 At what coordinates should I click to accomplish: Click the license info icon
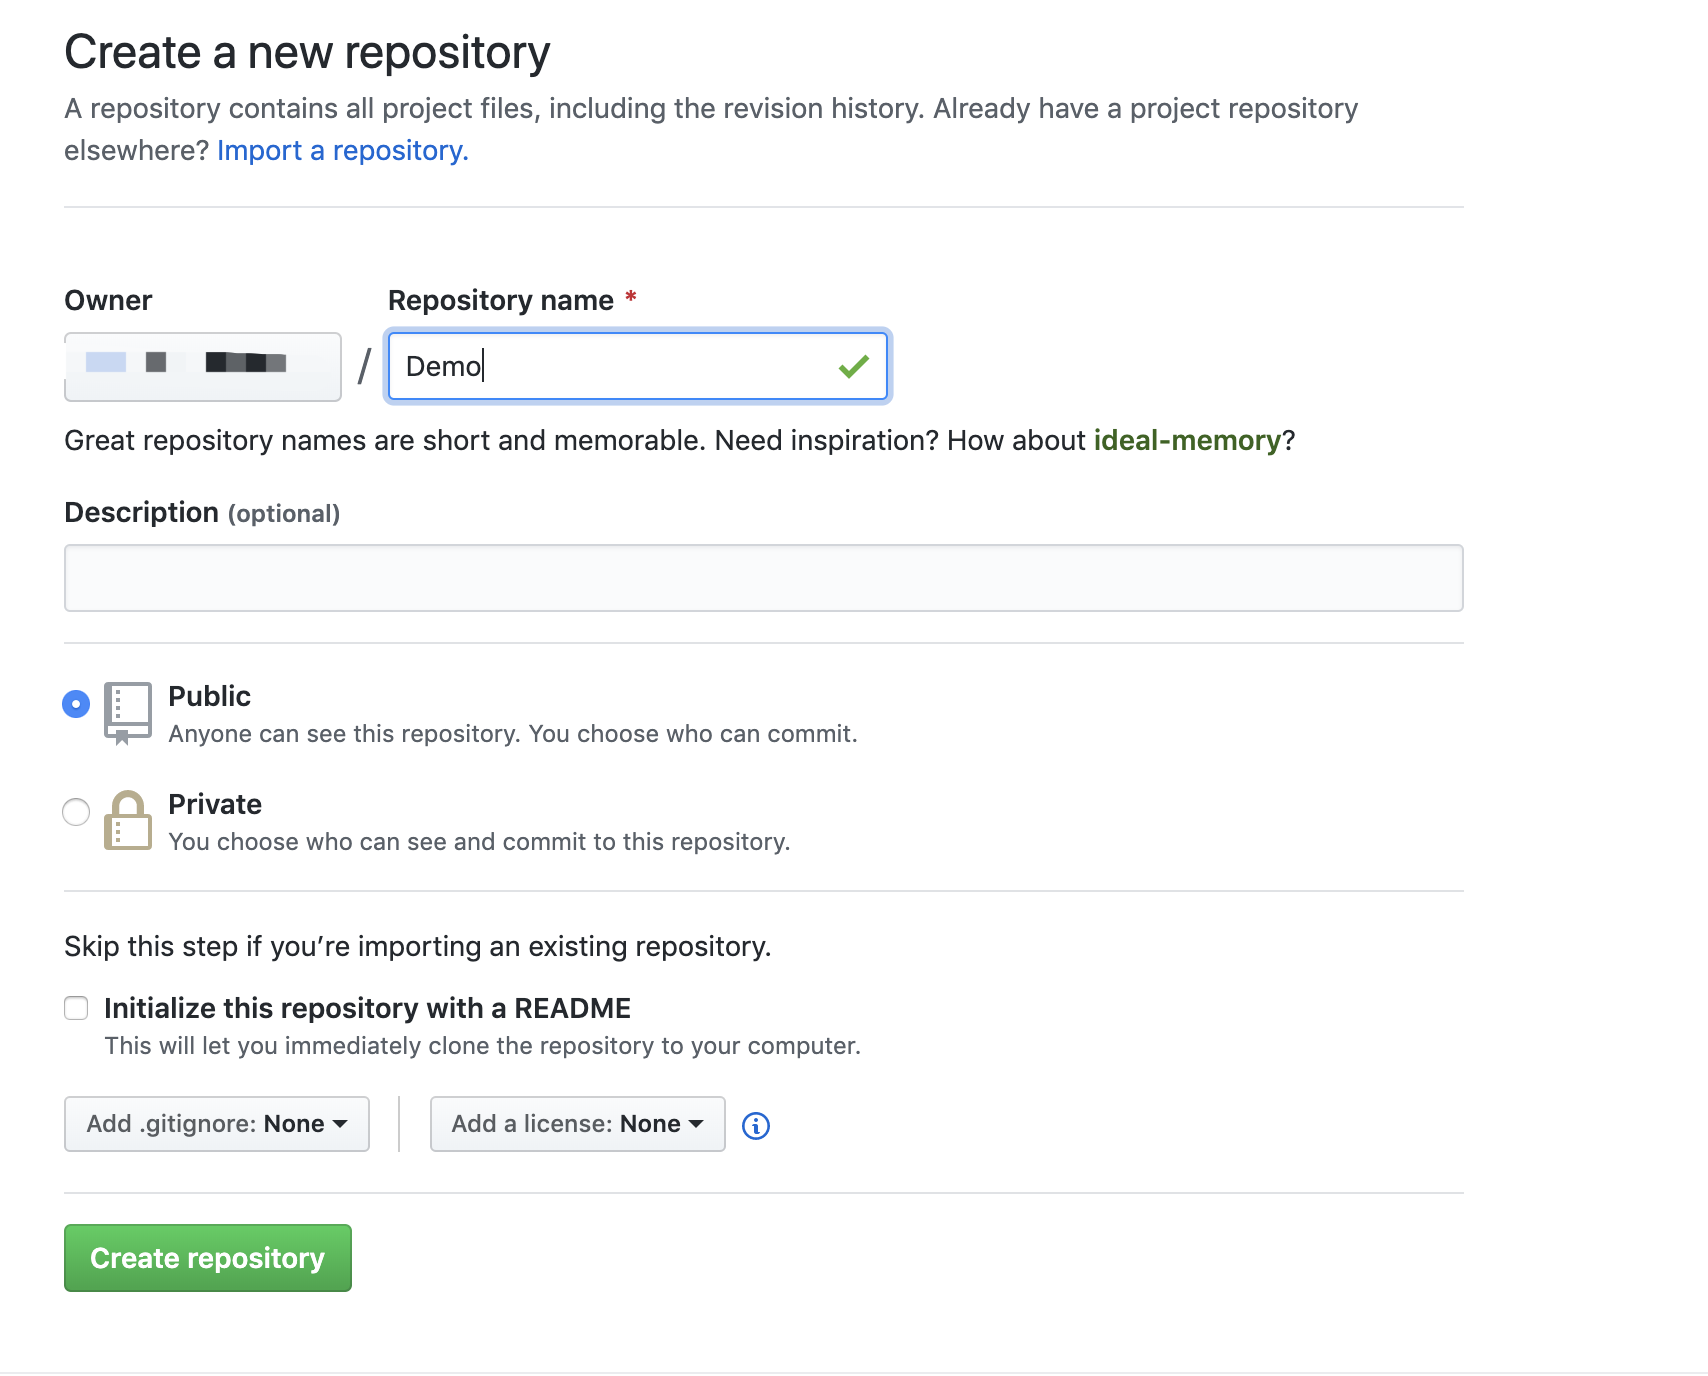pos(756,1126)
